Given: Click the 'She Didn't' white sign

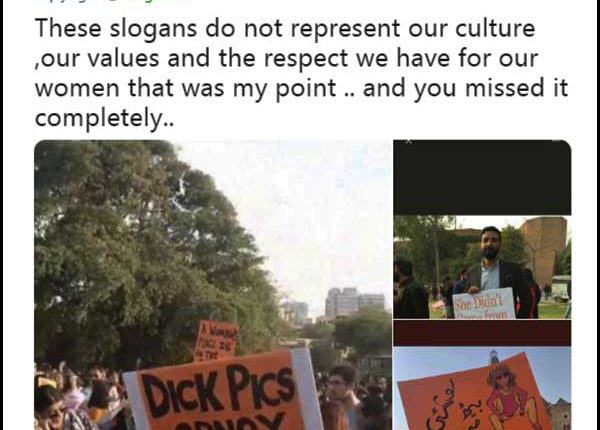Looking at the screenshot, I should pos(484,304).
